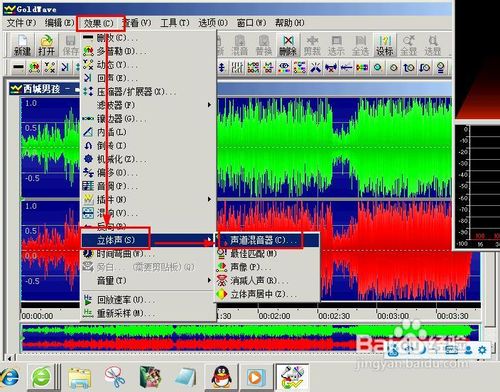
Task: Click the overview waveform strip below timeline
Action: (x=250, y=338)
